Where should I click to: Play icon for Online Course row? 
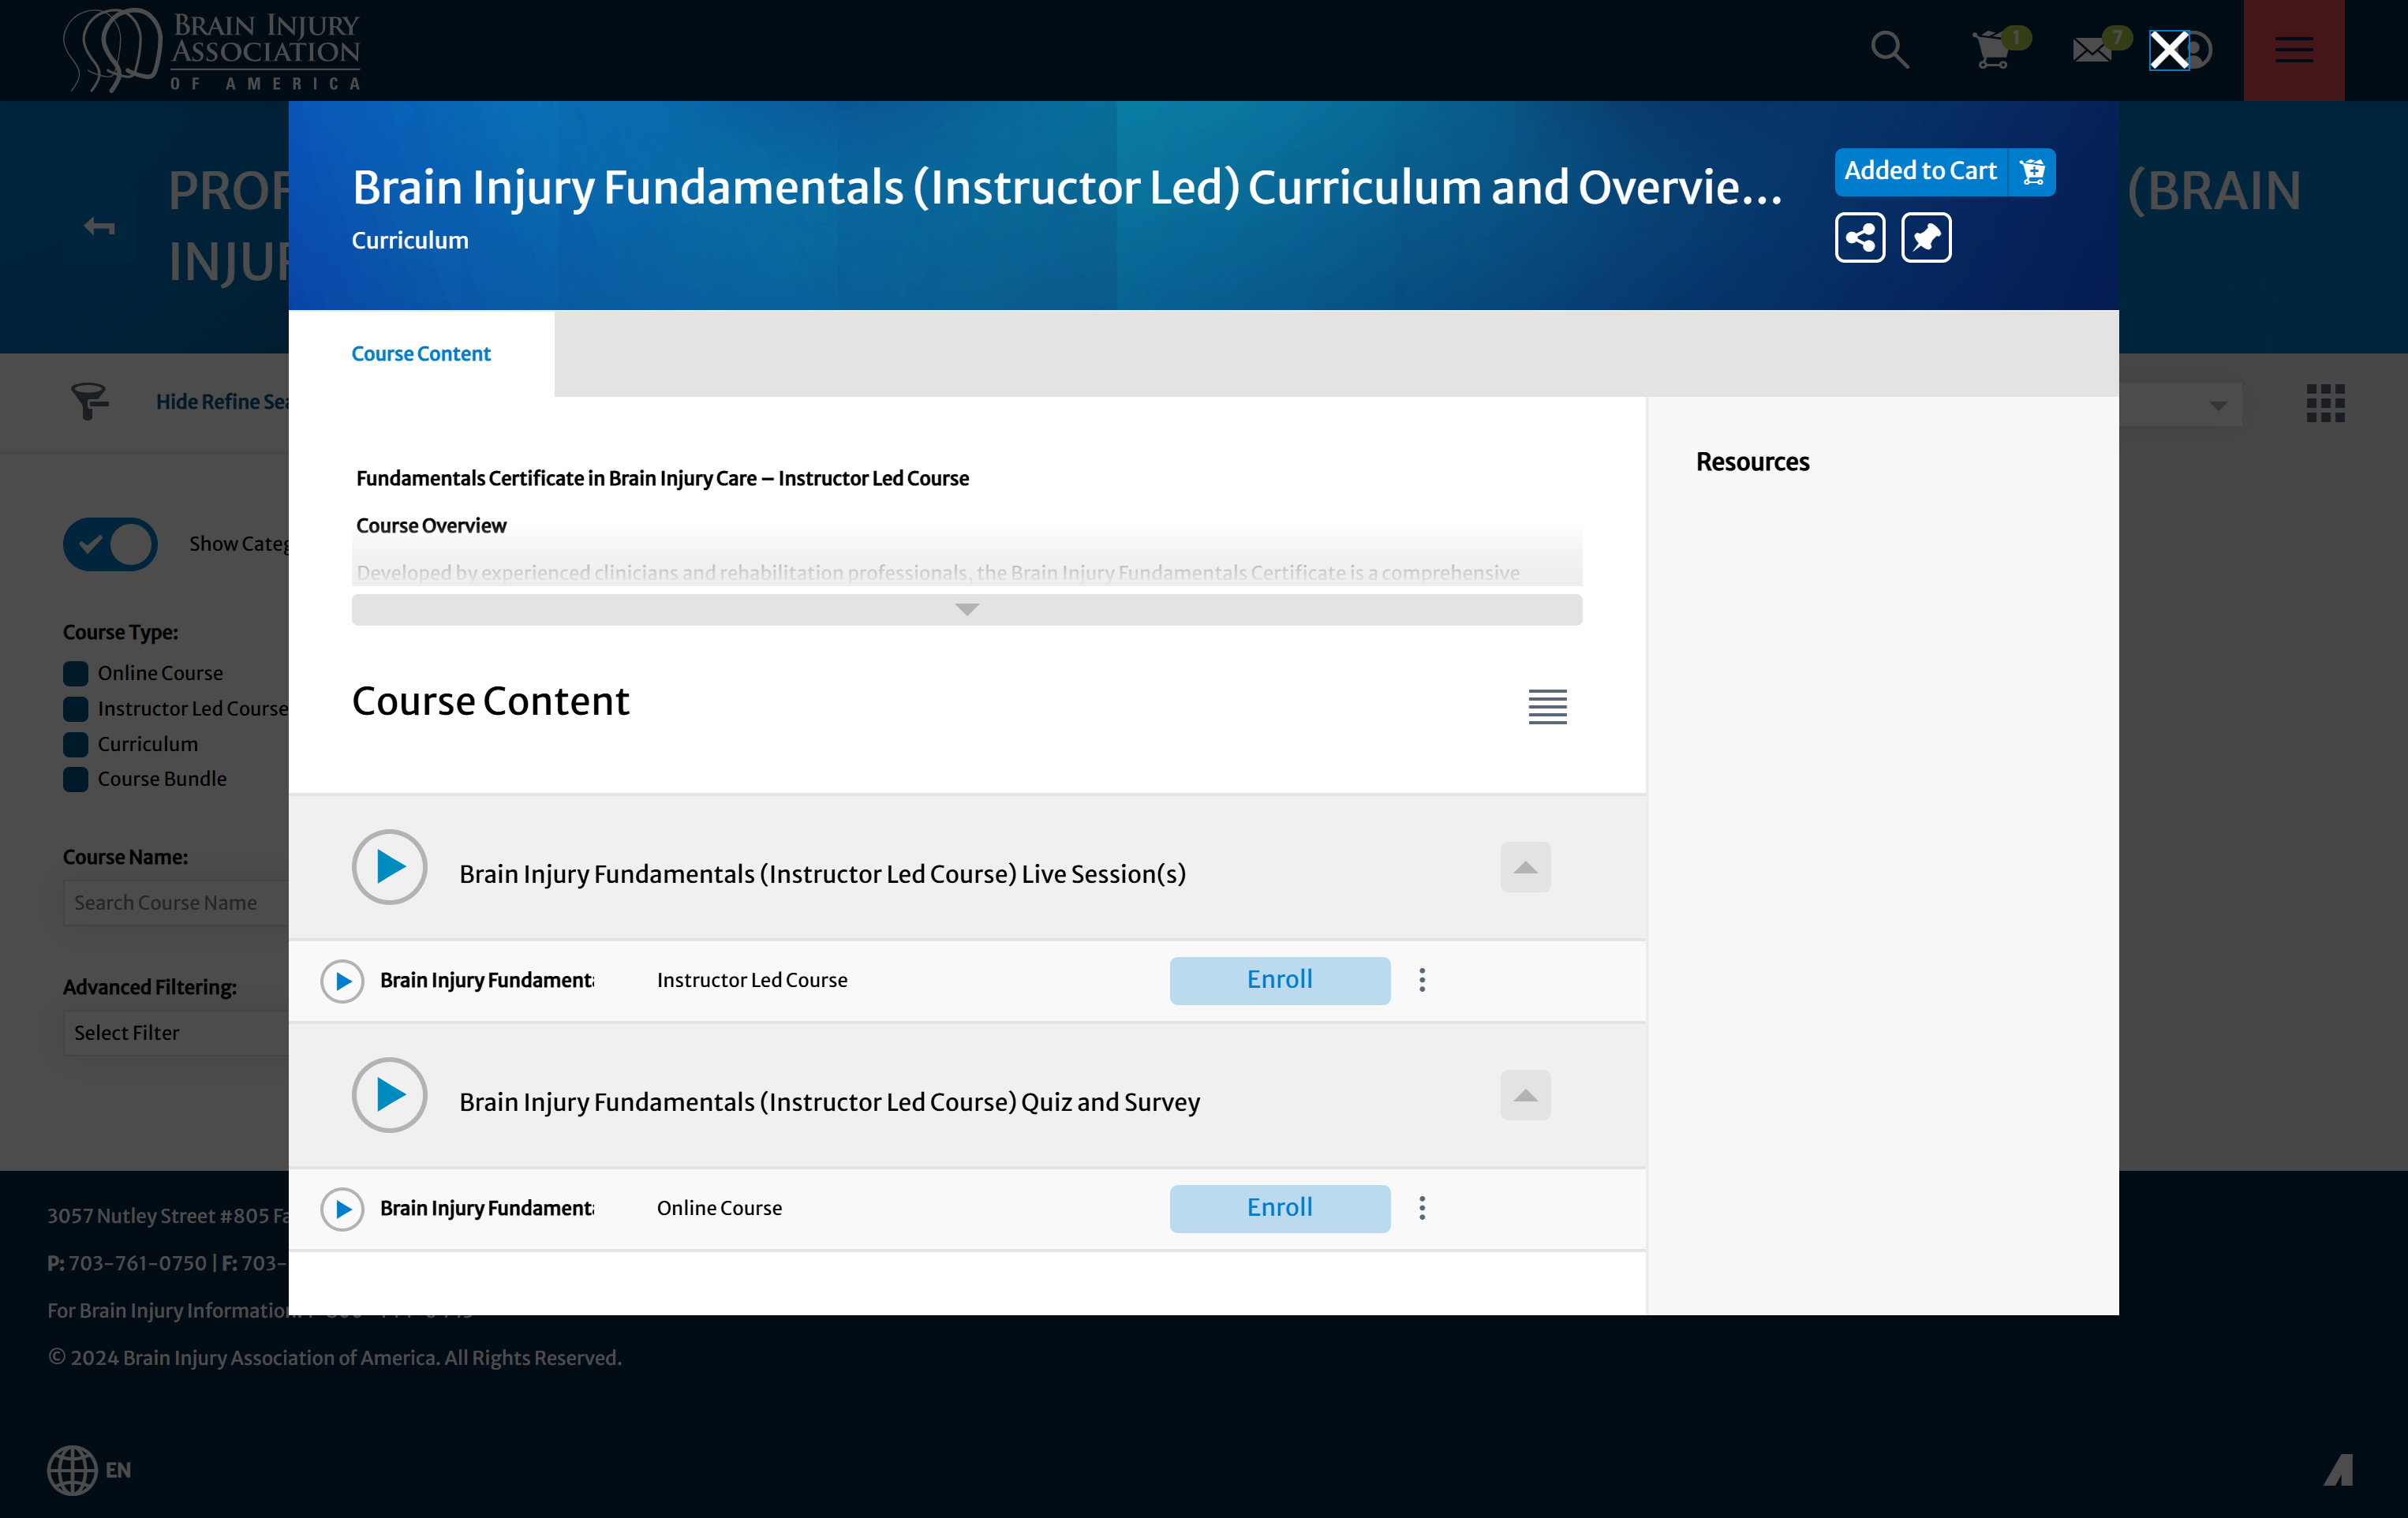pos(342,1209)
